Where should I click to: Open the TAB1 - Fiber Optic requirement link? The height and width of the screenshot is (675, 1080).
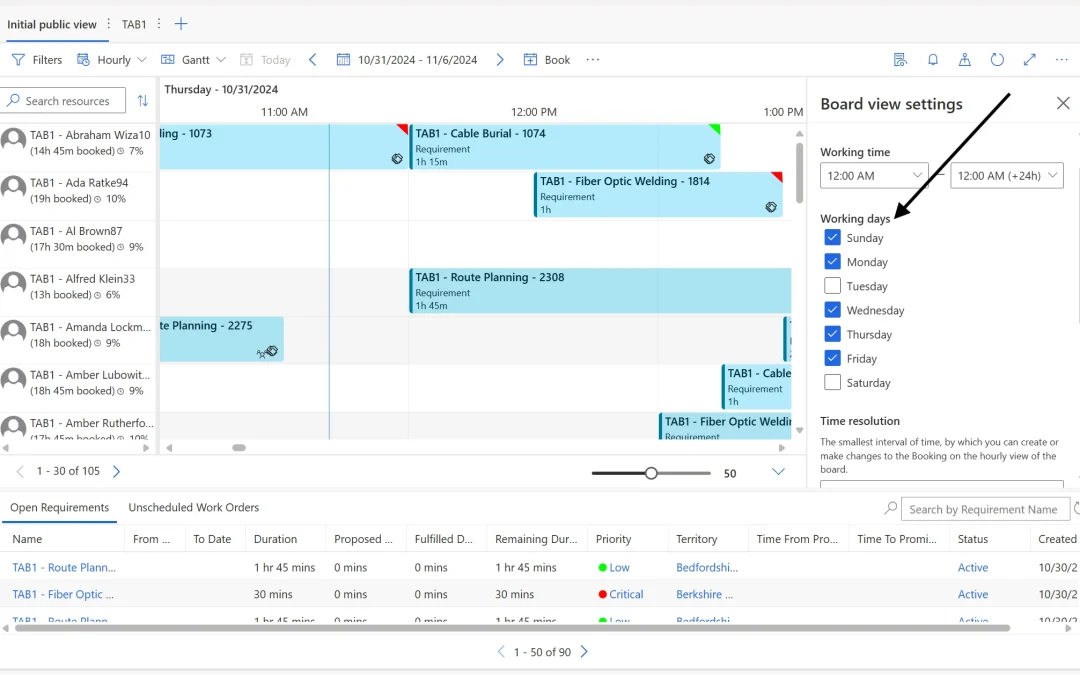coord(63,594)
